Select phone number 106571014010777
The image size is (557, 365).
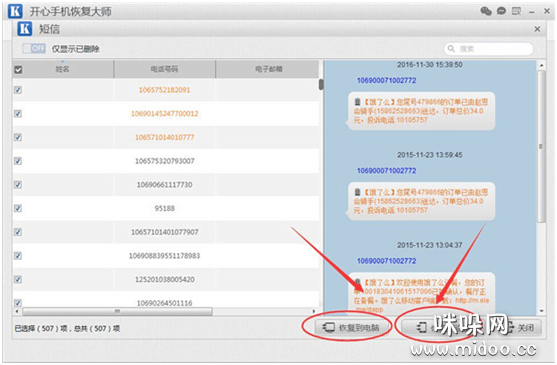164,137
